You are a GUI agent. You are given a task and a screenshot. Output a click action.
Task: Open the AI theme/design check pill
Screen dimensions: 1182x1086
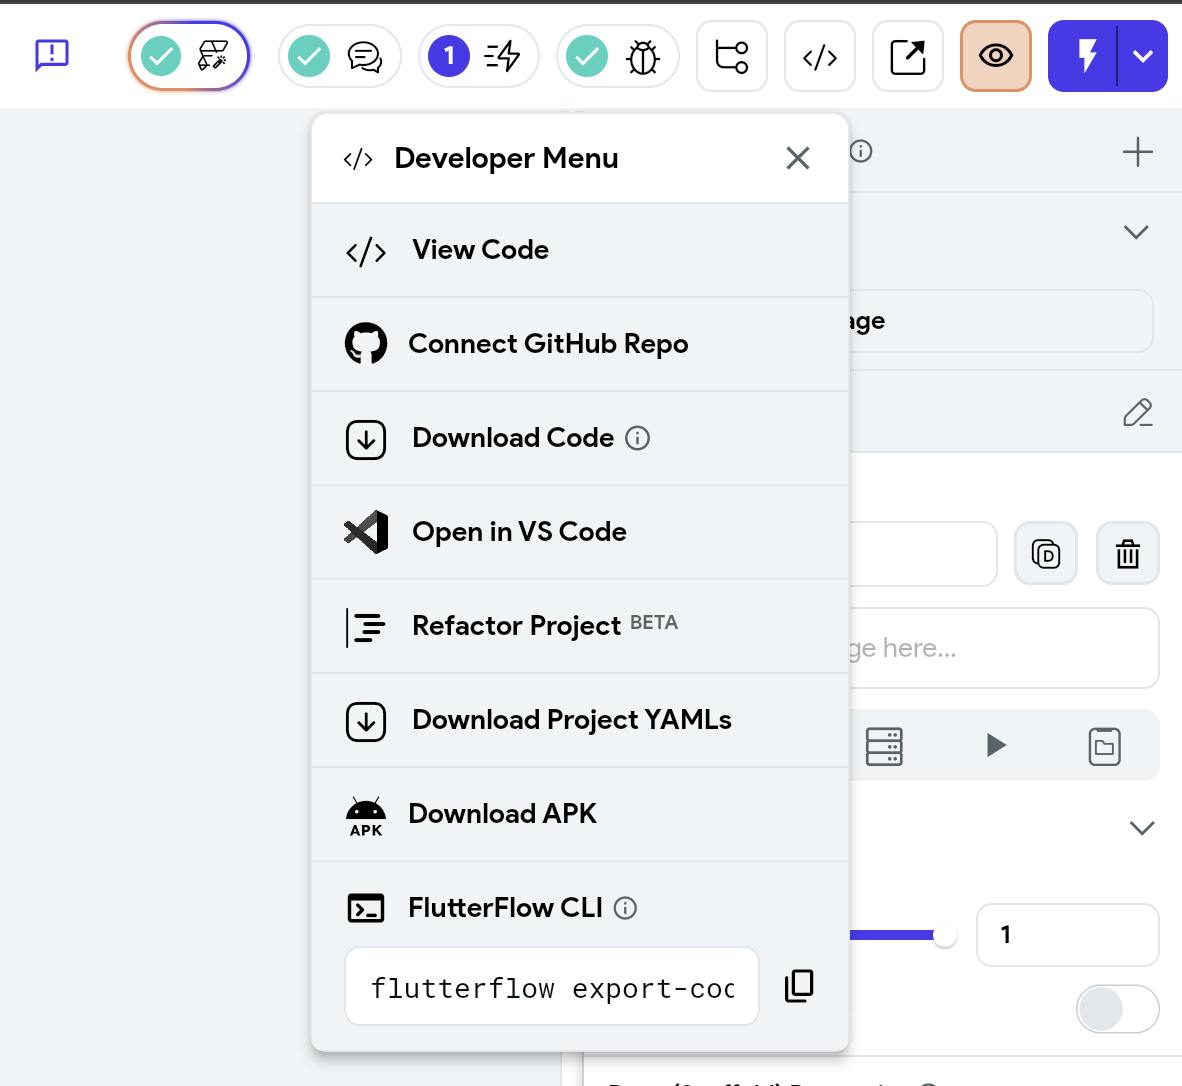188,56
